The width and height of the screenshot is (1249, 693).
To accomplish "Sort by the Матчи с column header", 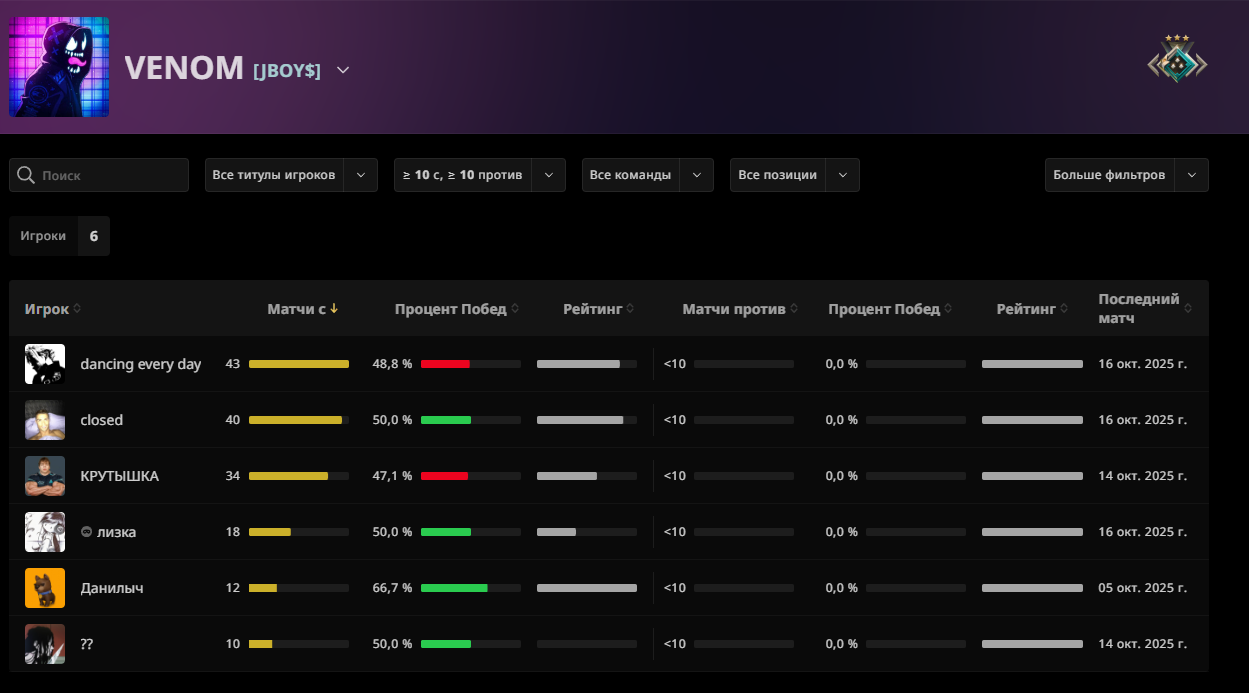I will [303, 309].
